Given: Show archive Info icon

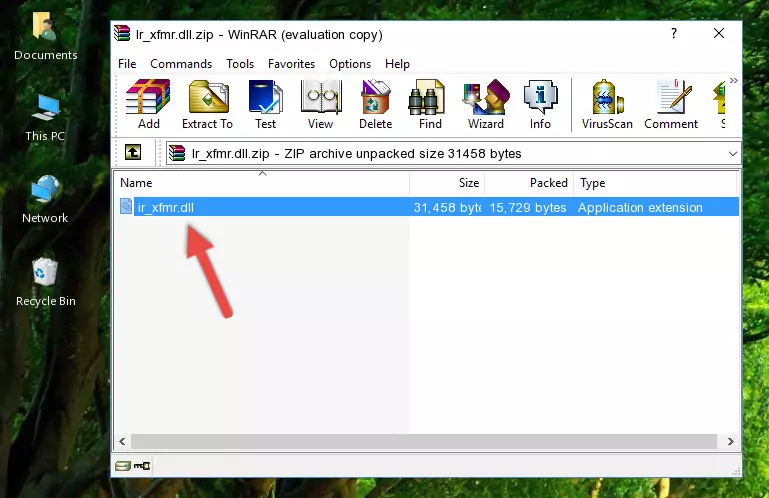Looking at the screenshot, I should [540, 104].
